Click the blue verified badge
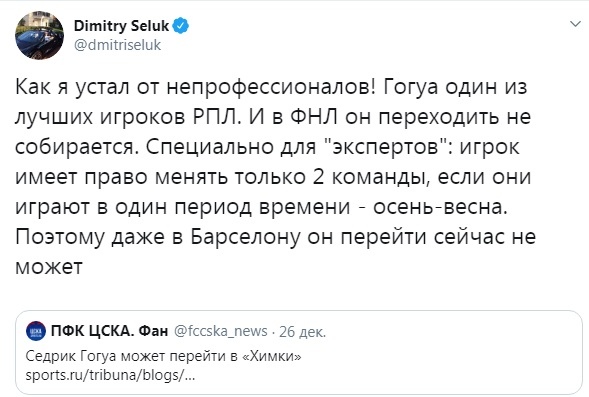The height and width of the screenshot is (397, 589). tap(181, 26)
